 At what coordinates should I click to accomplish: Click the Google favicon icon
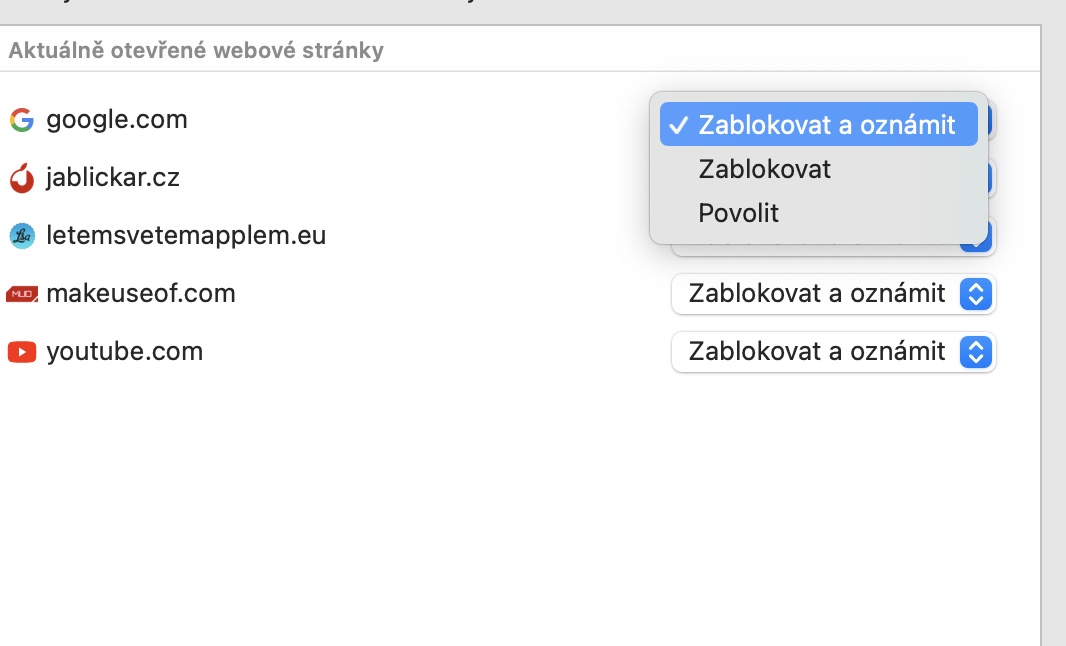21,121
